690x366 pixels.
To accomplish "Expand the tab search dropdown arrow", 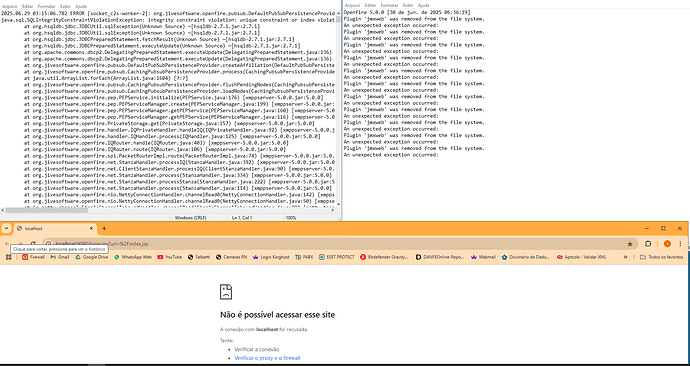I will coord(6,228).
